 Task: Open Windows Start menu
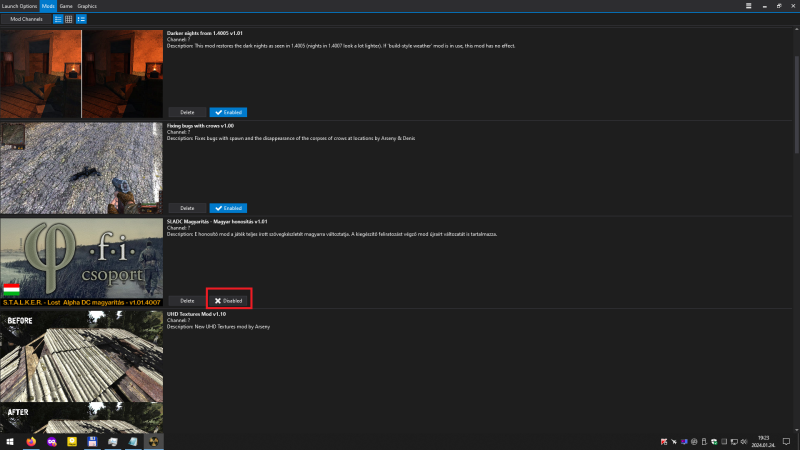tap(10, 442)
